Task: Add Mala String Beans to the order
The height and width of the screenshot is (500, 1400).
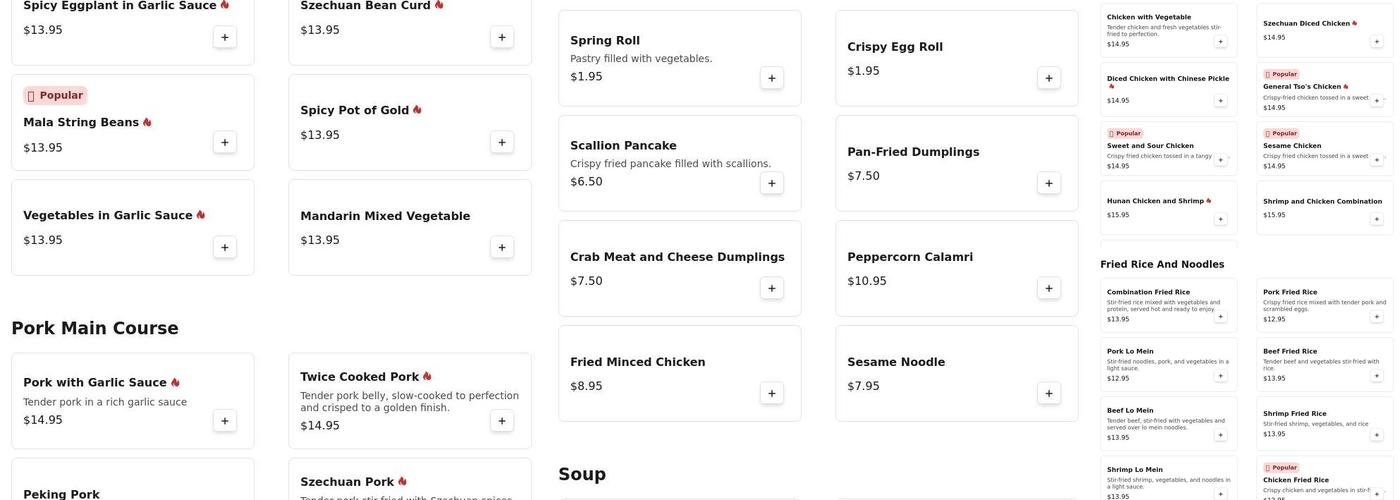Action: (225, 142)
